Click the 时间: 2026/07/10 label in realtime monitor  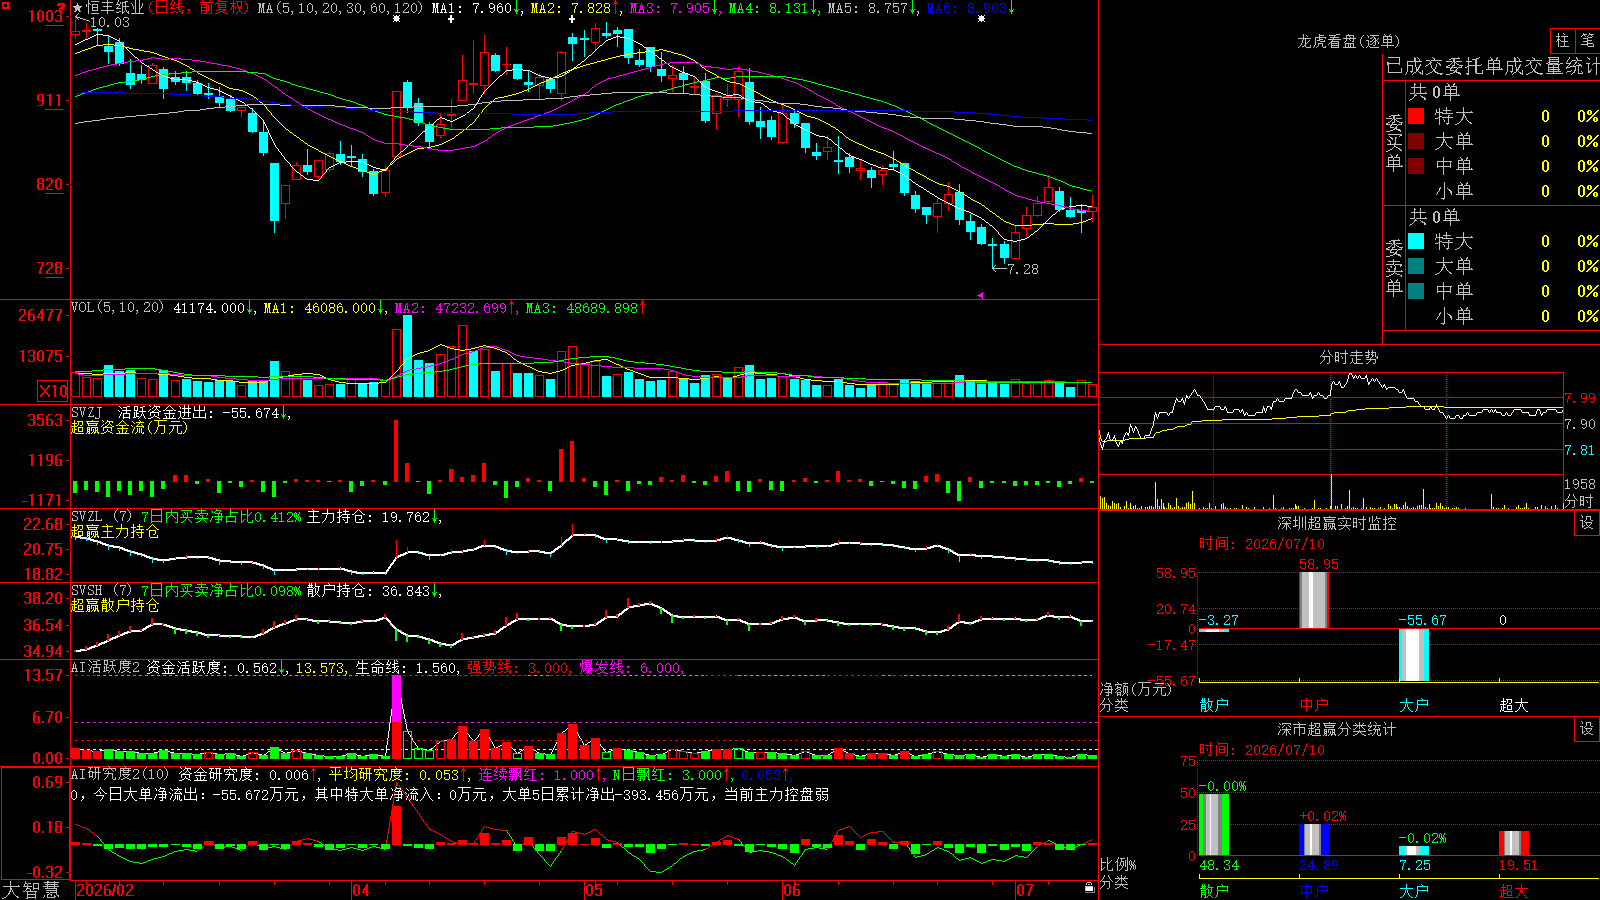(1262, 544)
